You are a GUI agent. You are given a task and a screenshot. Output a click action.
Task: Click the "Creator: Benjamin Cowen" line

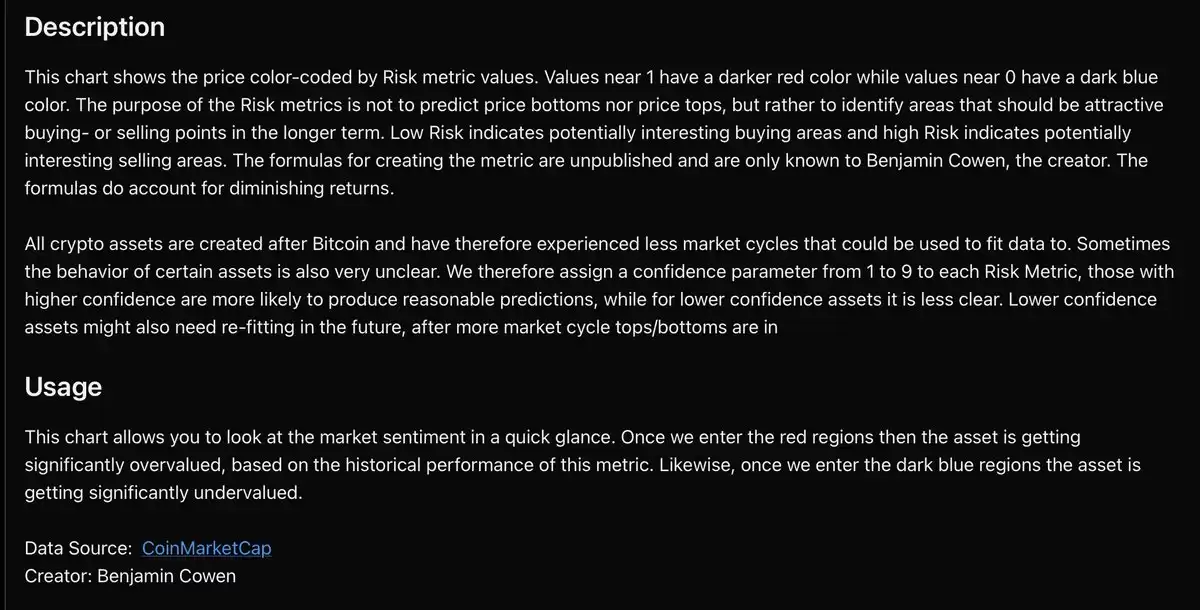[x=130, y=576]
